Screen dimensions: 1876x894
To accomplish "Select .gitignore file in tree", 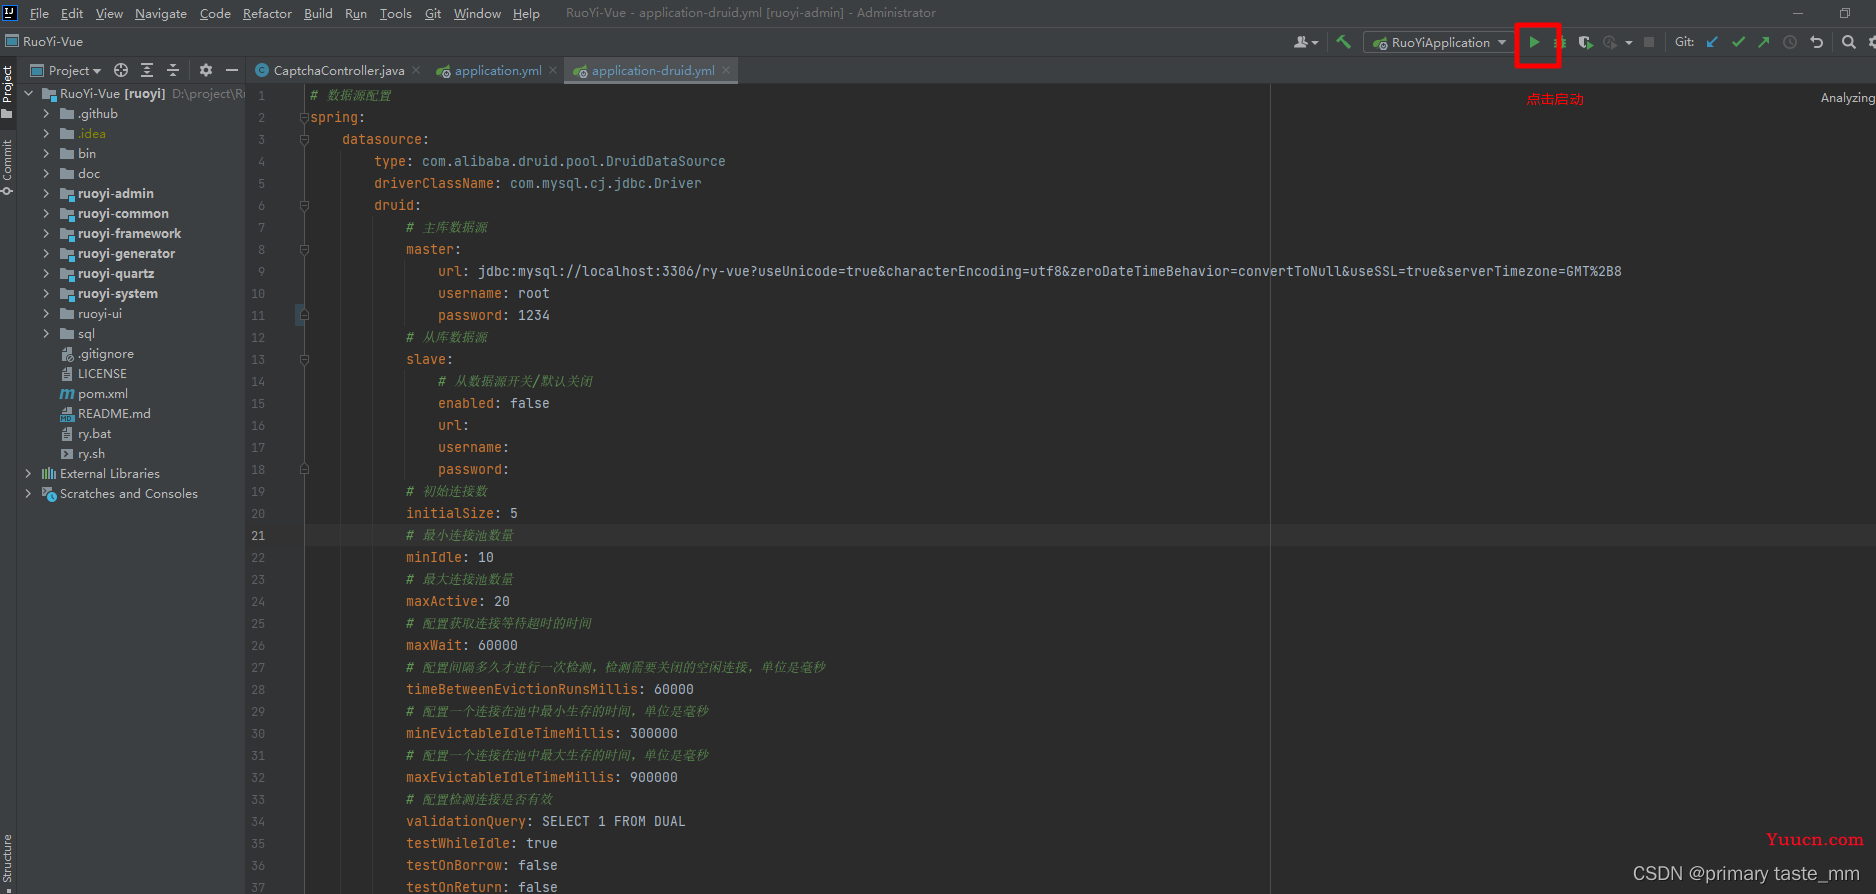I will point(105,353).
